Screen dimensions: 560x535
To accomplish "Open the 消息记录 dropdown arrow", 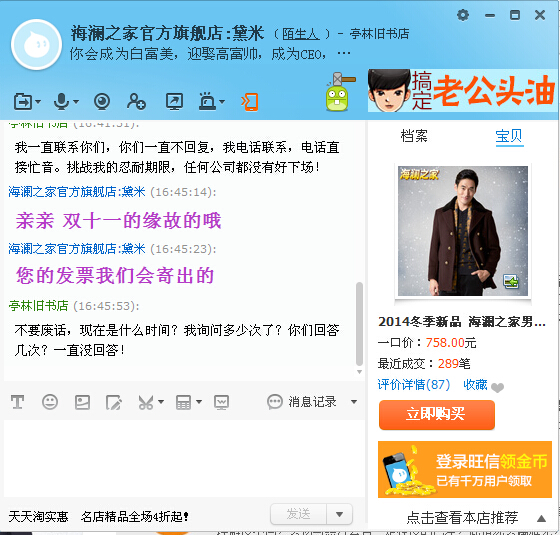I will pyautogui.click(x=354, y=402).
